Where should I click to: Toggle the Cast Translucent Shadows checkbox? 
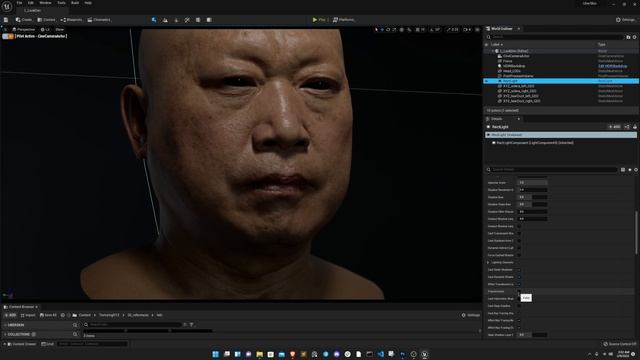click(x=519, y=233)
